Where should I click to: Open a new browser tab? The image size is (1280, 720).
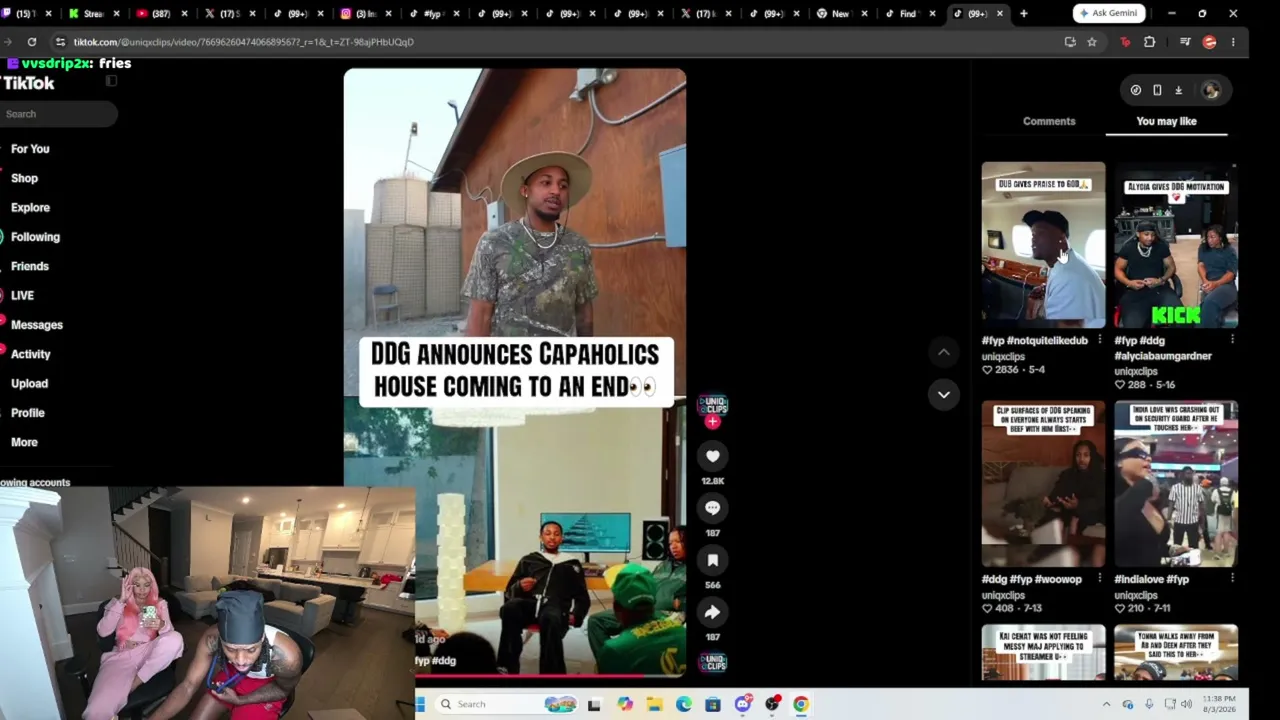(1023, 14)
